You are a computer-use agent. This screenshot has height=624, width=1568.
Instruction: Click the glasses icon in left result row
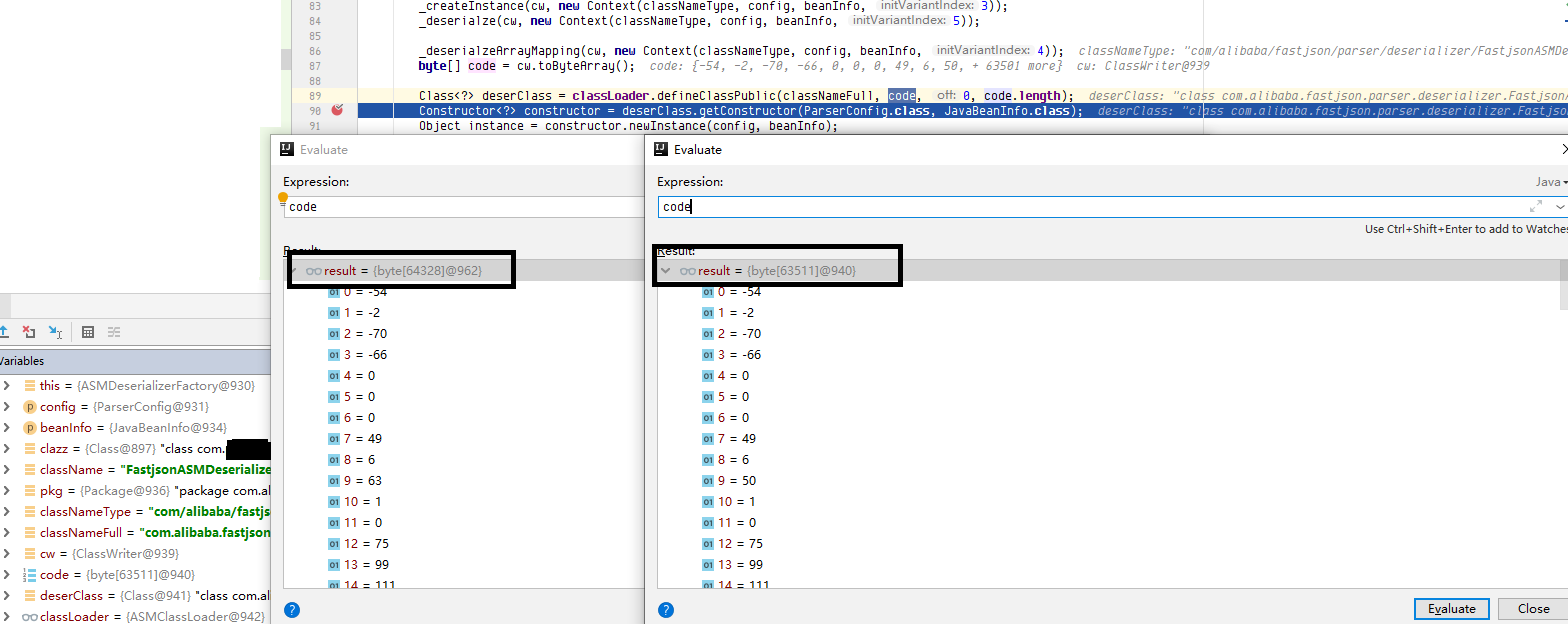(313, 271)
